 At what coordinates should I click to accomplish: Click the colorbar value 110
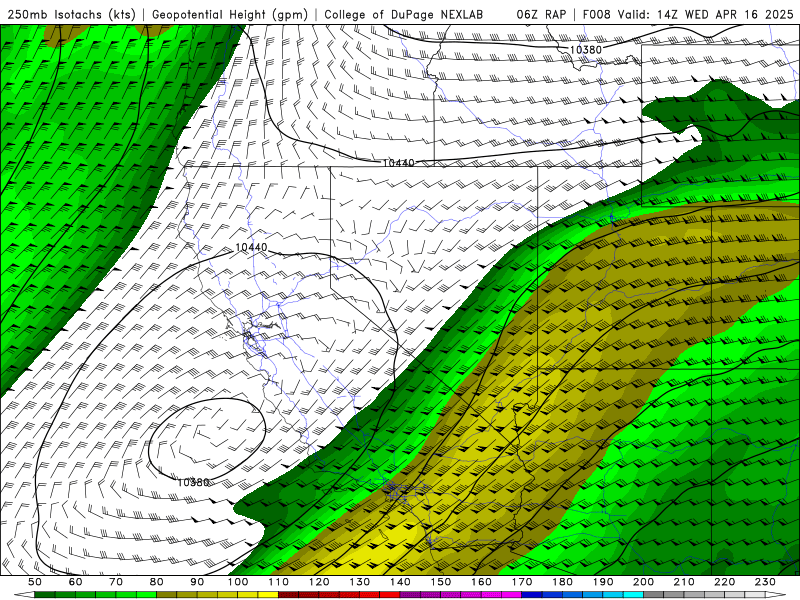pos(279,582)
